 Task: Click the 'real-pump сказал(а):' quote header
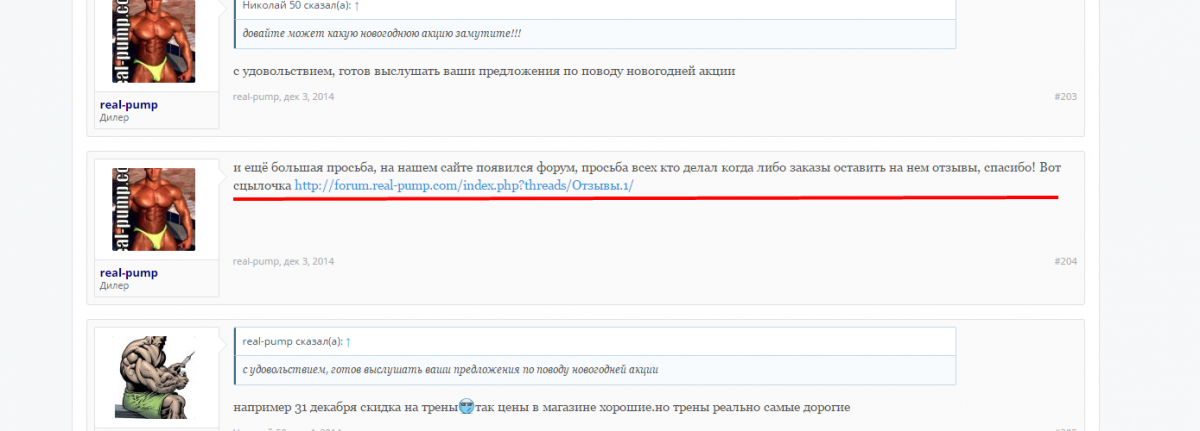click(292, 341)
